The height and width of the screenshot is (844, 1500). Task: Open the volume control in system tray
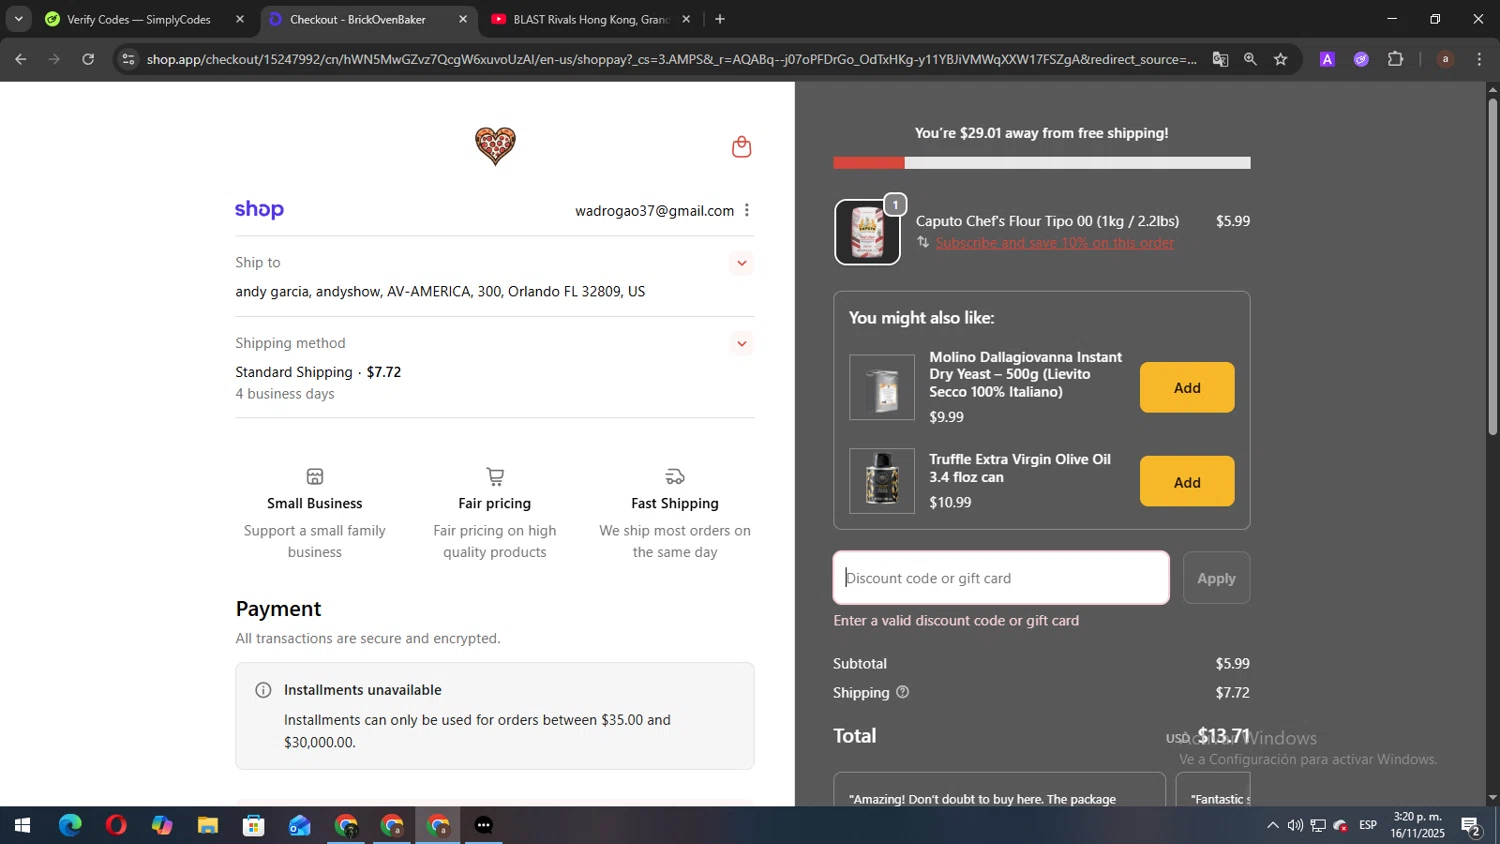point(1295,825)
